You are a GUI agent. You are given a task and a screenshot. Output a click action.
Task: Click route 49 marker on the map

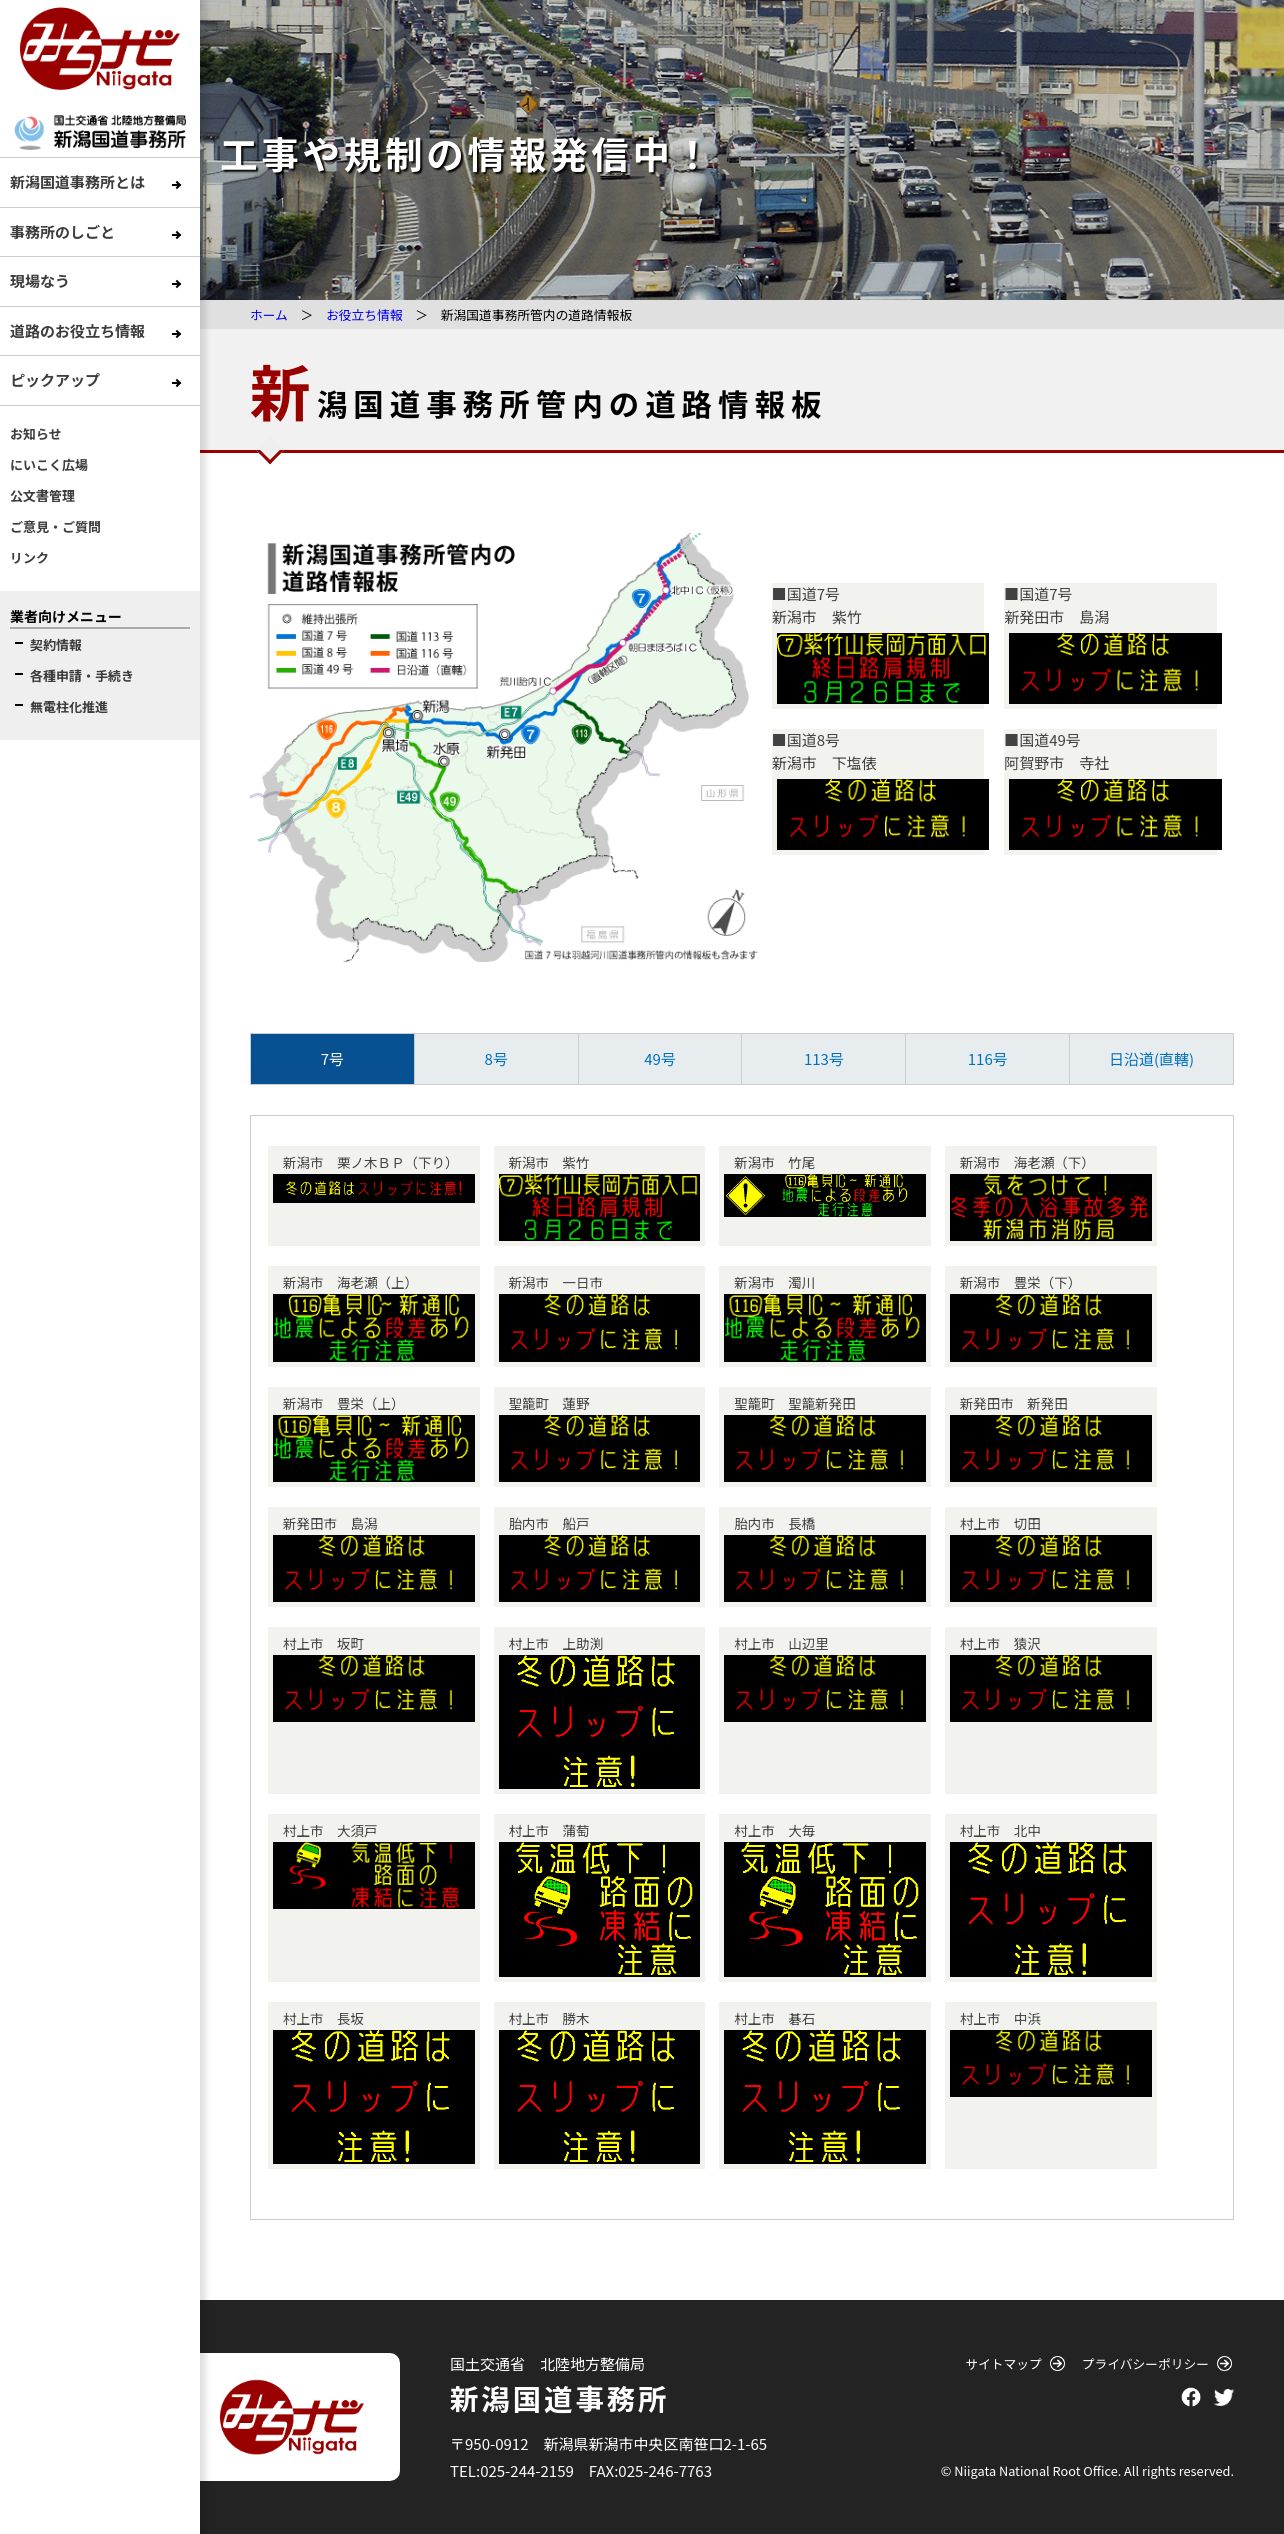pos(449,801)
